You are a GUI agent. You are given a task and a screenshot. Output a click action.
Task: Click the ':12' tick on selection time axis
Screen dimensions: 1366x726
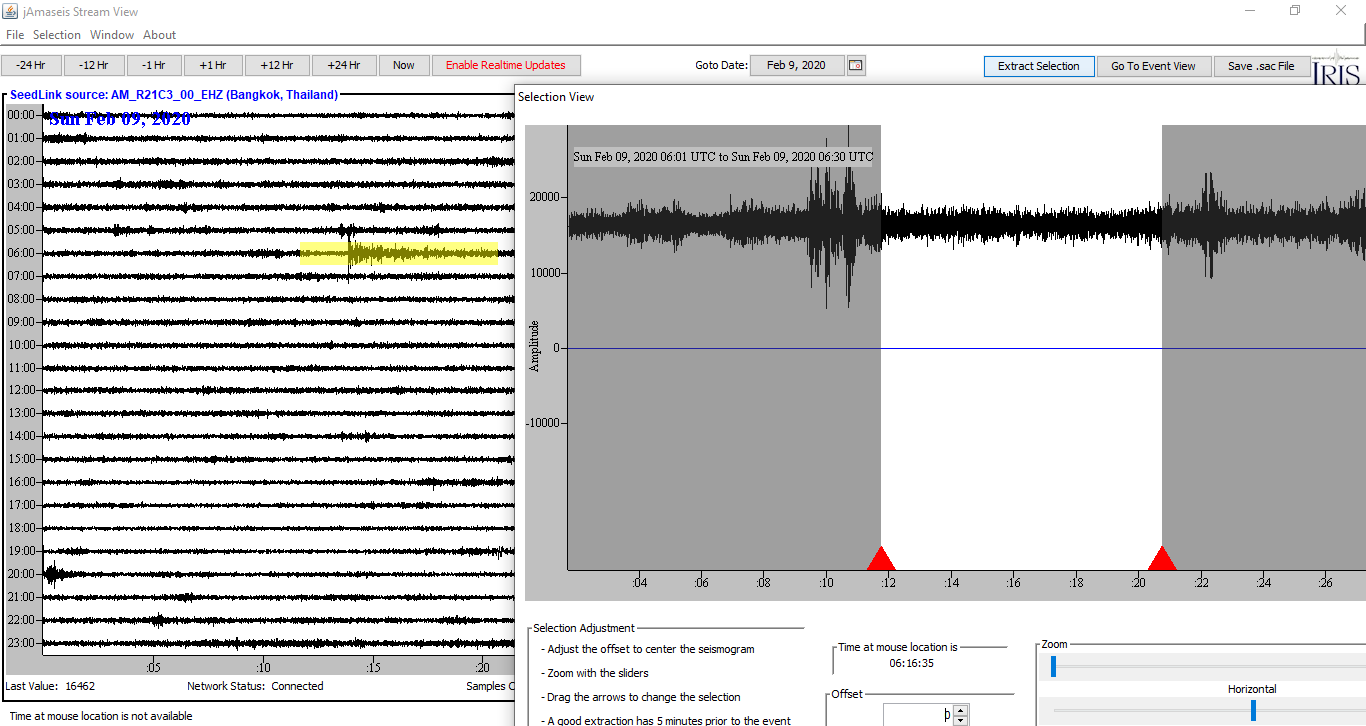click(x=888, y=583)
